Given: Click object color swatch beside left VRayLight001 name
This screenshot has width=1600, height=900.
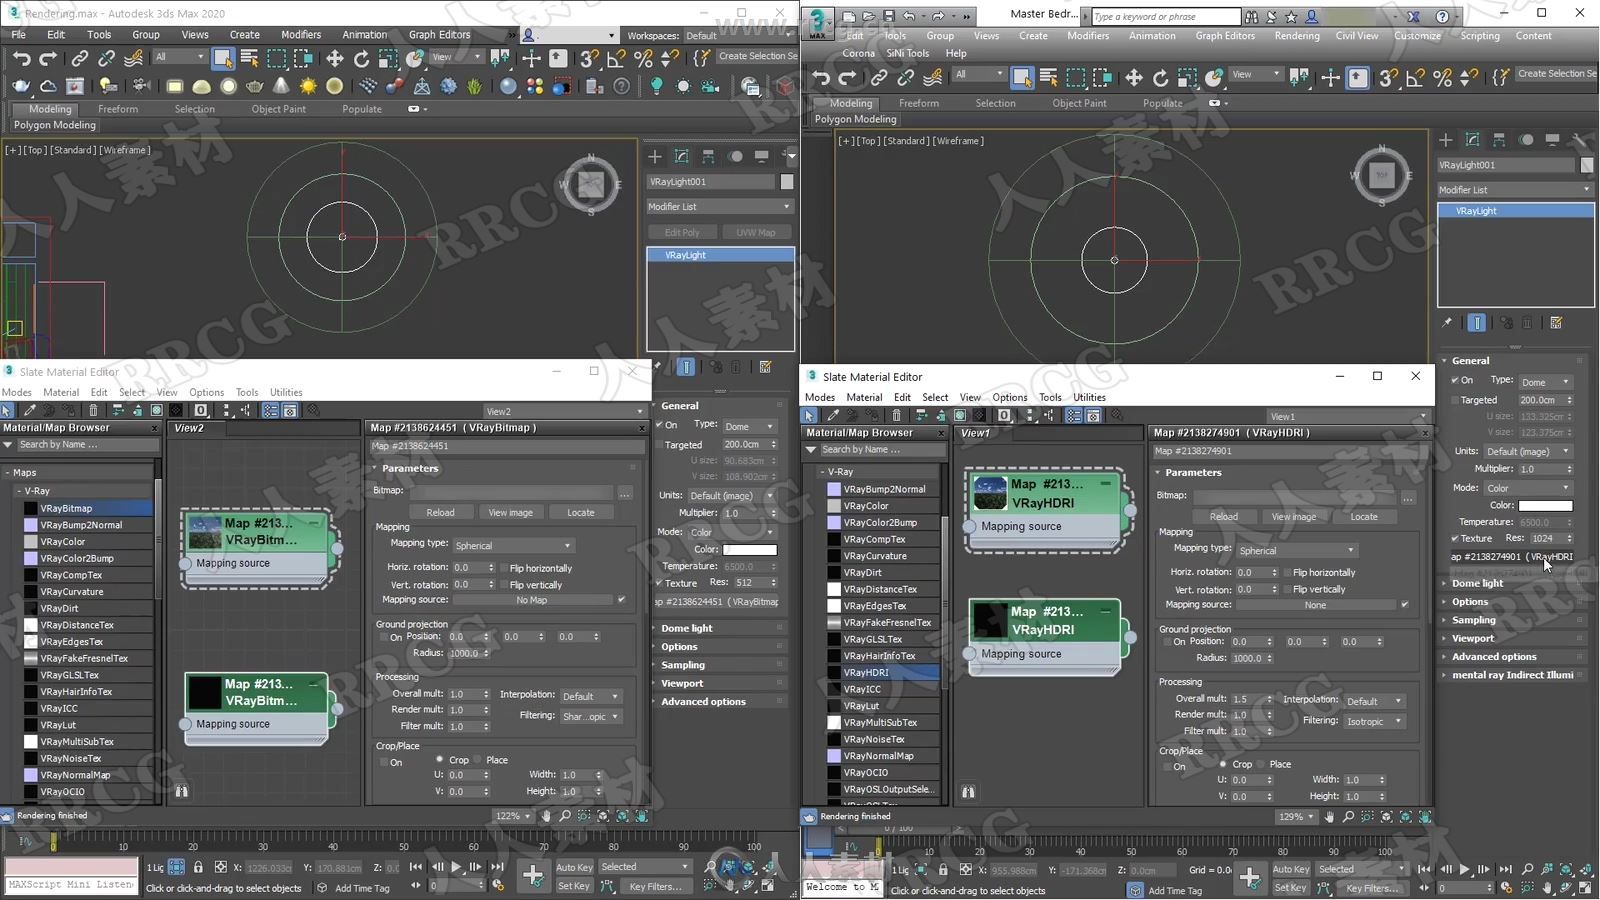Looking at the screenshot, I should click(787, 182).
